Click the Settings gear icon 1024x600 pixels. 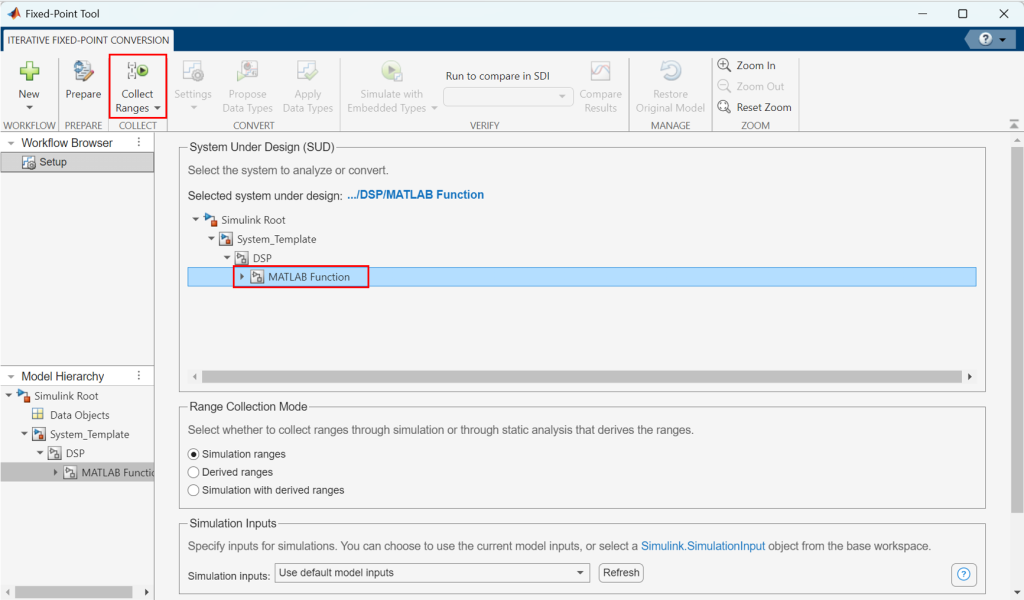point(193,71)
